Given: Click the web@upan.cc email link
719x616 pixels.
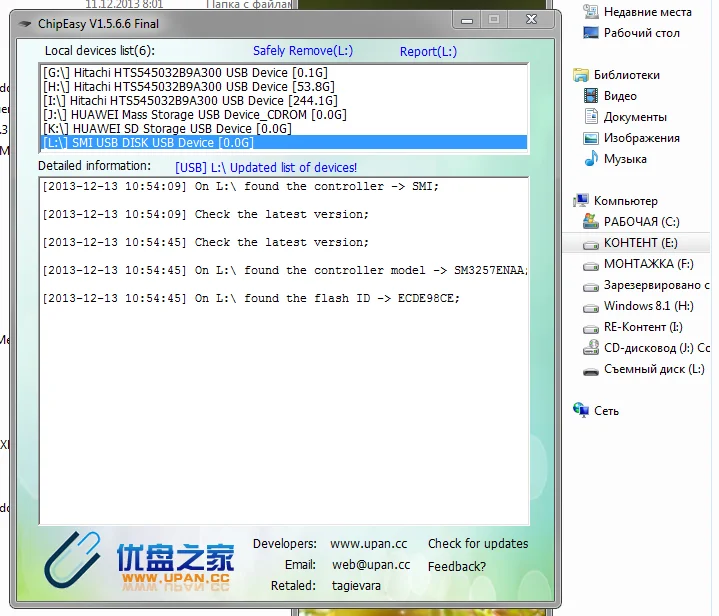Looking at the screenshot, I should pos(371,565).
